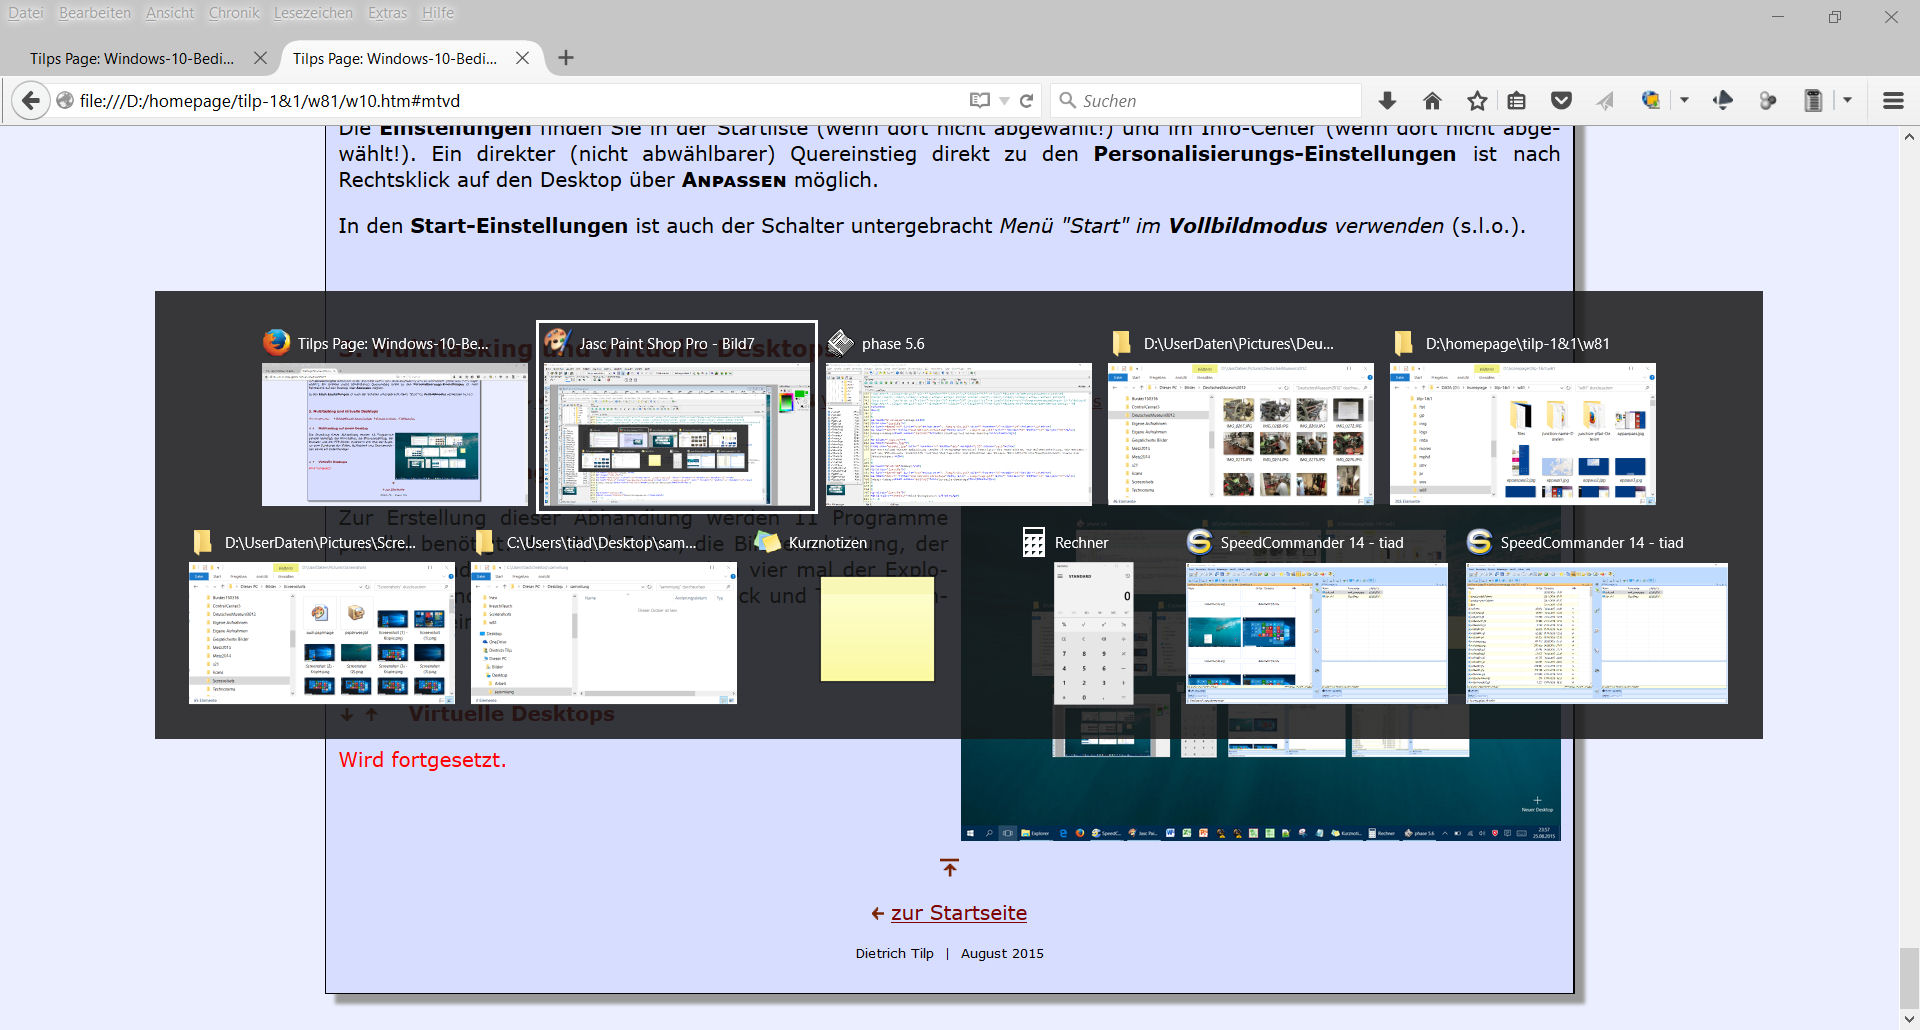Select the Rechner window thumbnail

[x=1093, y=632]
